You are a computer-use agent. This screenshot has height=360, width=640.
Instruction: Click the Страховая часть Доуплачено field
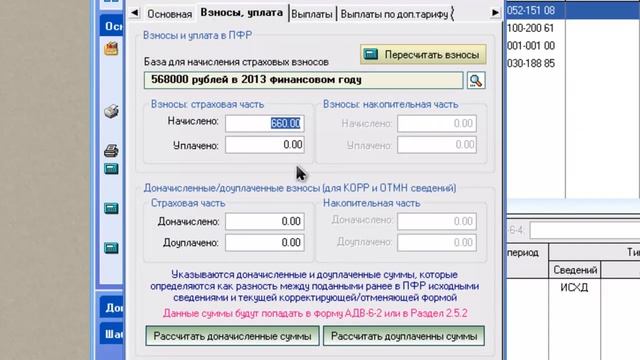coord(264,242)
